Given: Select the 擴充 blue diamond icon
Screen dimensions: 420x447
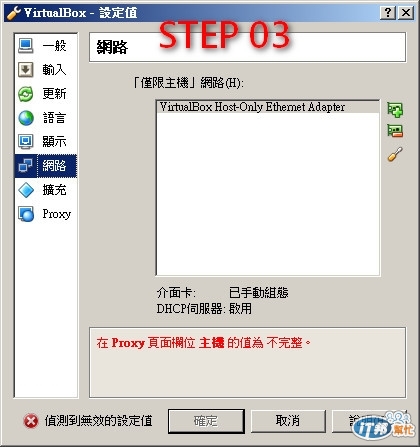Looking at the screenshot, I should click(26, 190).
